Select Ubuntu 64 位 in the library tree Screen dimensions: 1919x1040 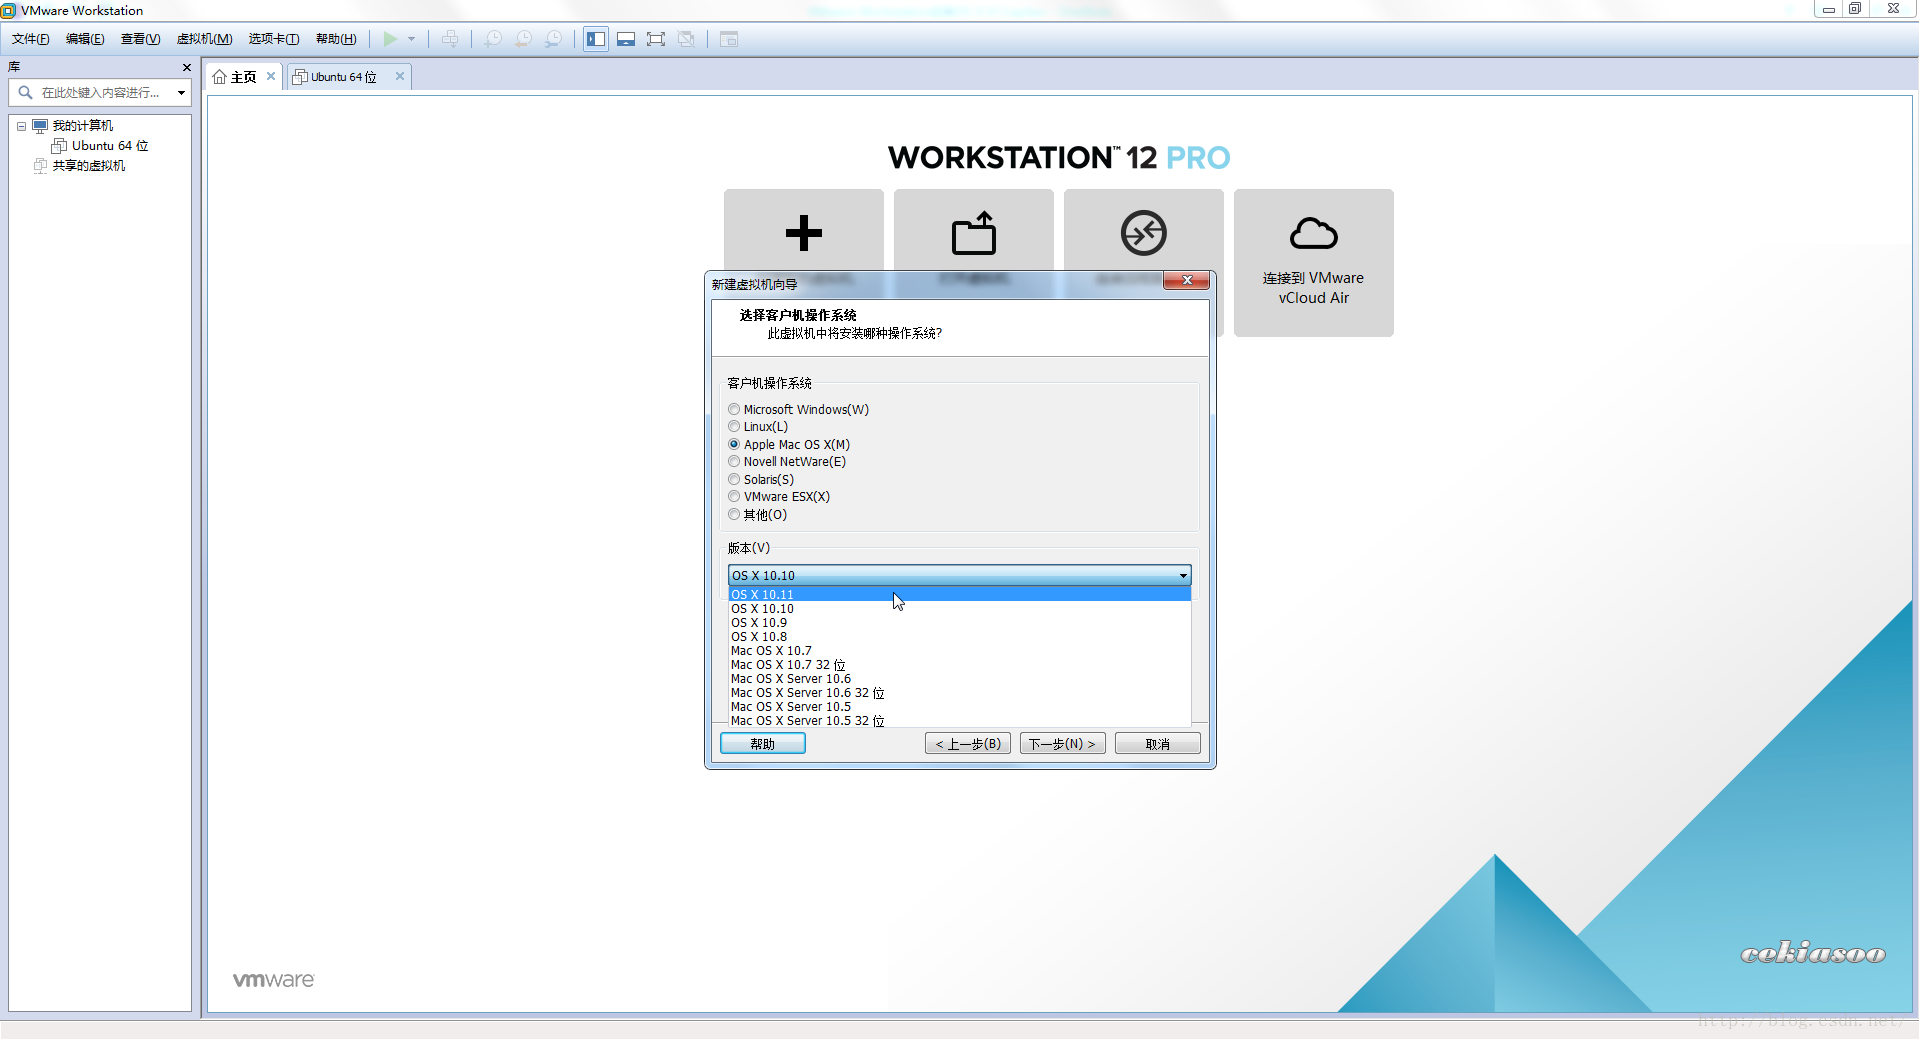click(x=109, y=146)
